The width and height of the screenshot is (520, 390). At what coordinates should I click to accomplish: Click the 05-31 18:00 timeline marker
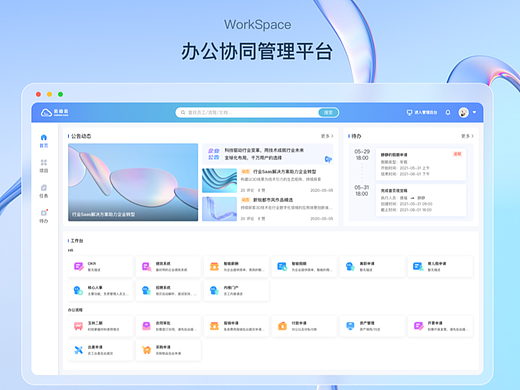point(362,191)
